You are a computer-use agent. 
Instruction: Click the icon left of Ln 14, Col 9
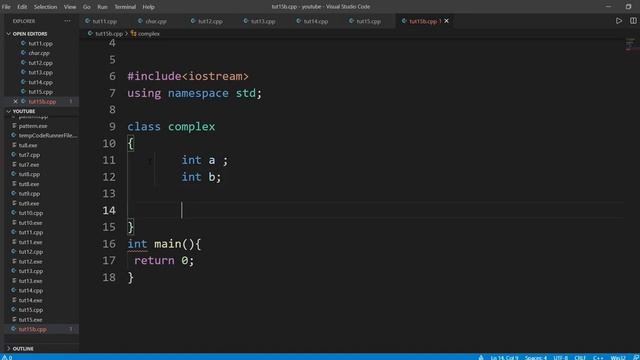coord(481,357)
